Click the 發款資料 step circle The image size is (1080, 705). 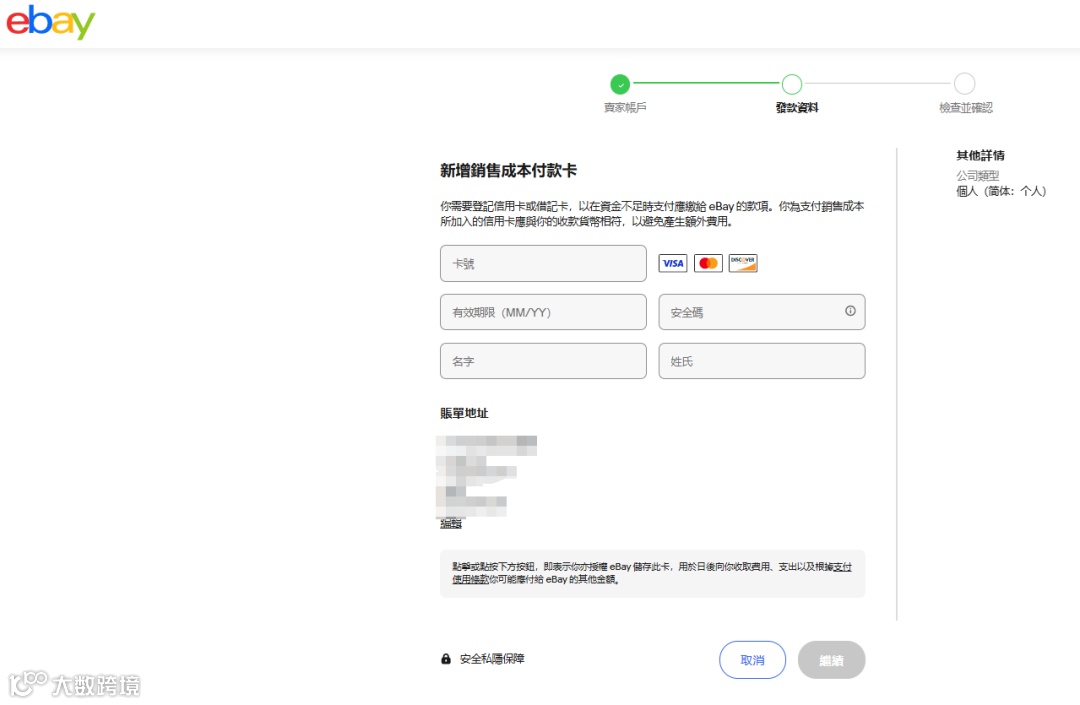coord(792,84)
